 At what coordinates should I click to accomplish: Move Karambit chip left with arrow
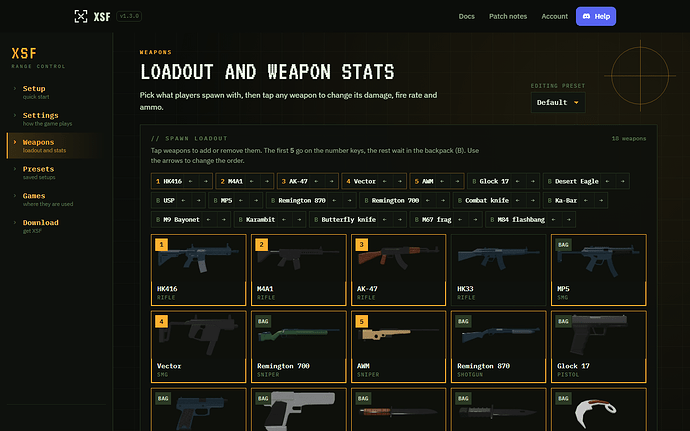(x=284, y=220)
